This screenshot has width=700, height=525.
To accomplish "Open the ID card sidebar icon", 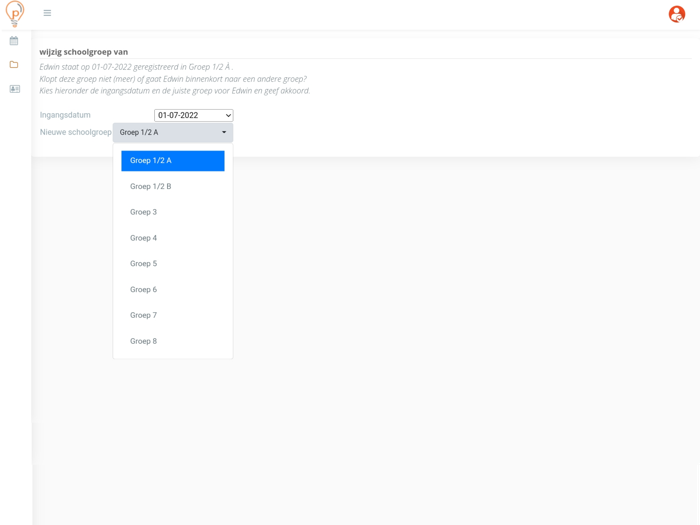I will [15, 89].
